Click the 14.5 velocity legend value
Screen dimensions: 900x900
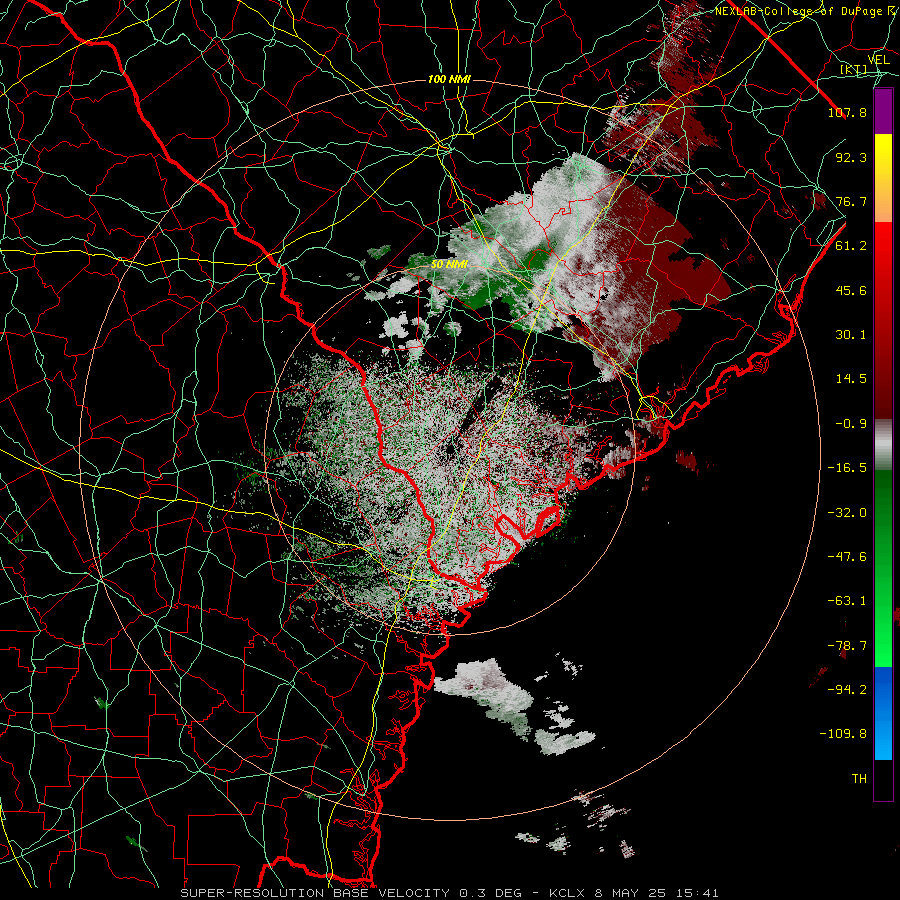[851, 379]
